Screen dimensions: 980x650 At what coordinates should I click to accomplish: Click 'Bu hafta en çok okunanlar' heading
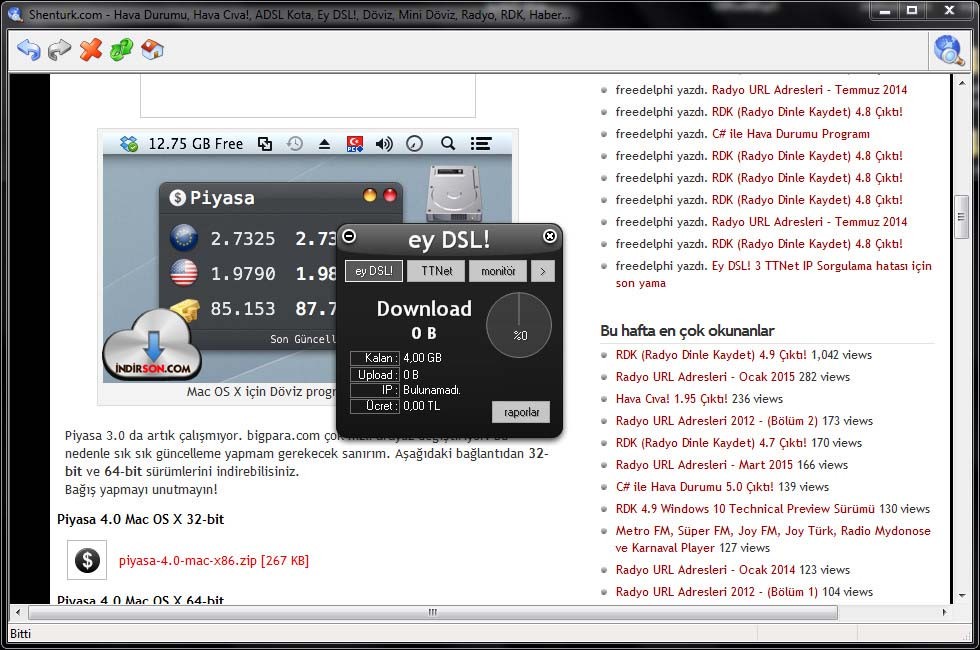point(687,331)
